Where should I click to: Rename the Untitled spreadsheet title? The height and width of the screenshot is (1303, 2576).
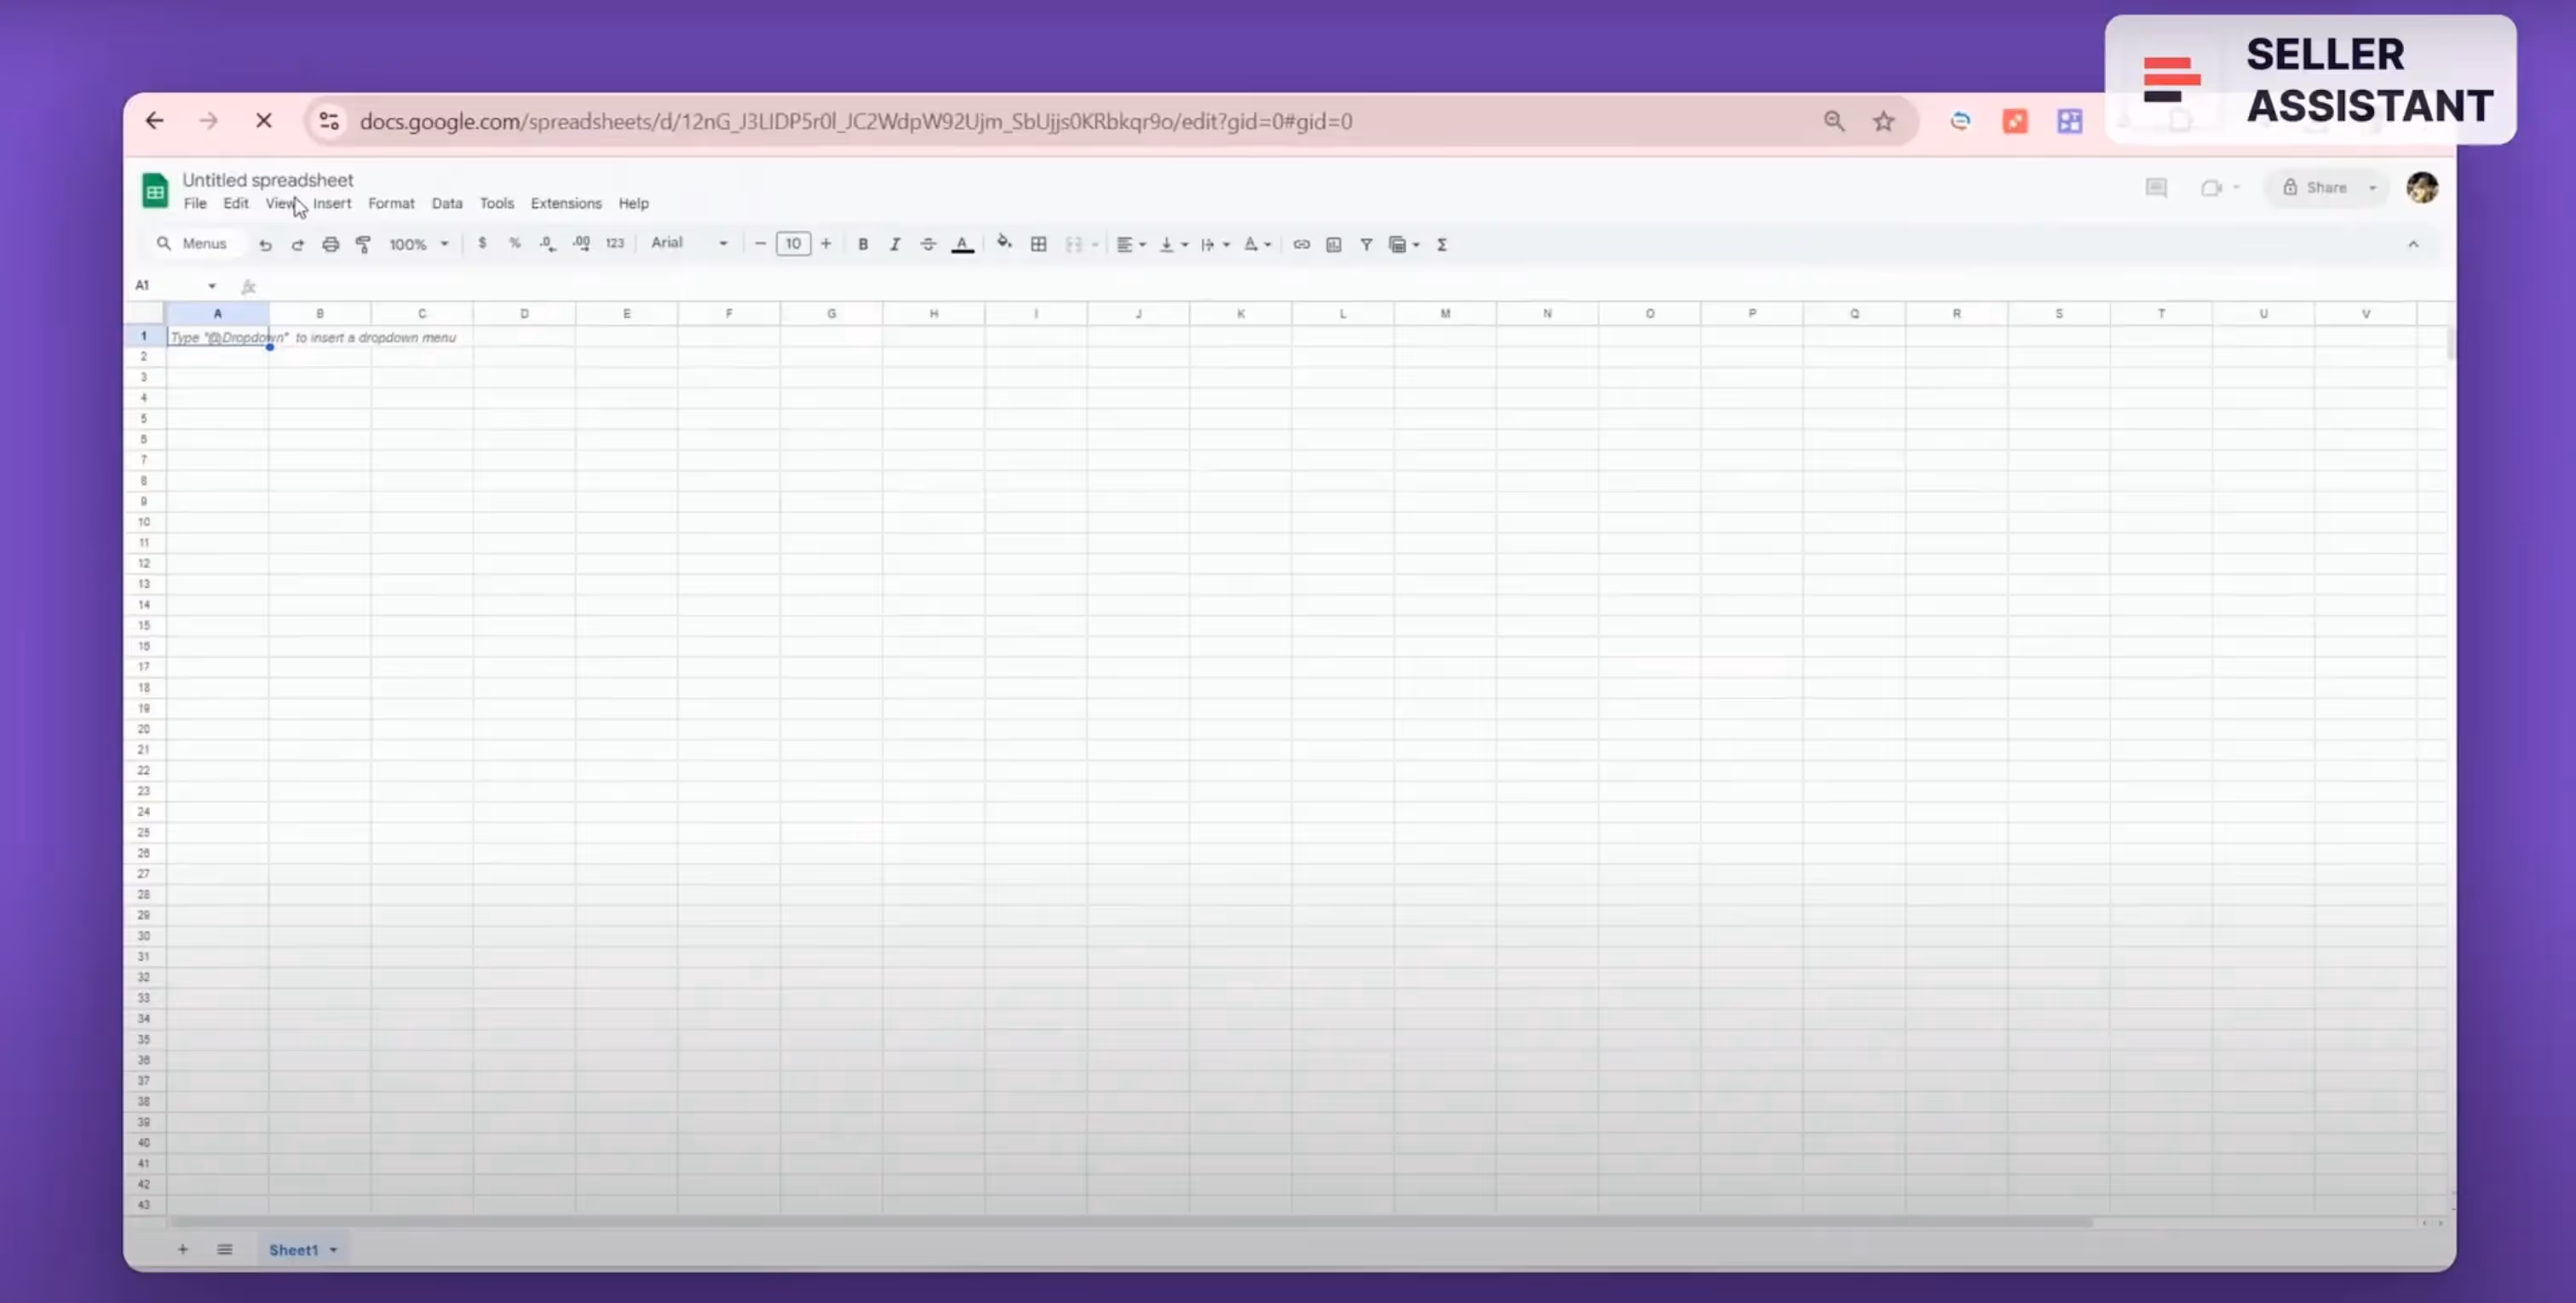[x=267, y=180]
